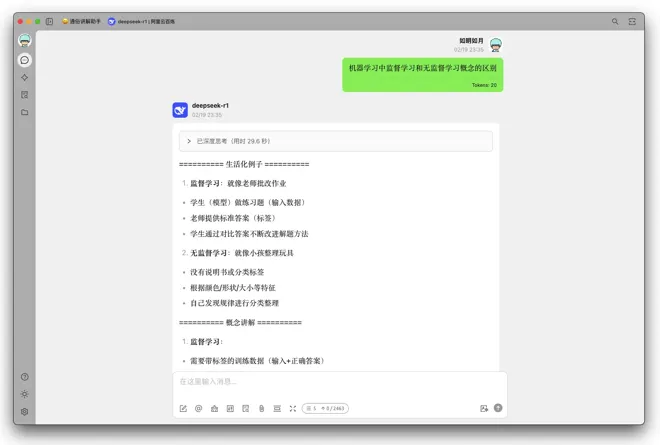Click the search icon in title bar
The height and width of the screenshot is (445, 660).
(615, 21)
